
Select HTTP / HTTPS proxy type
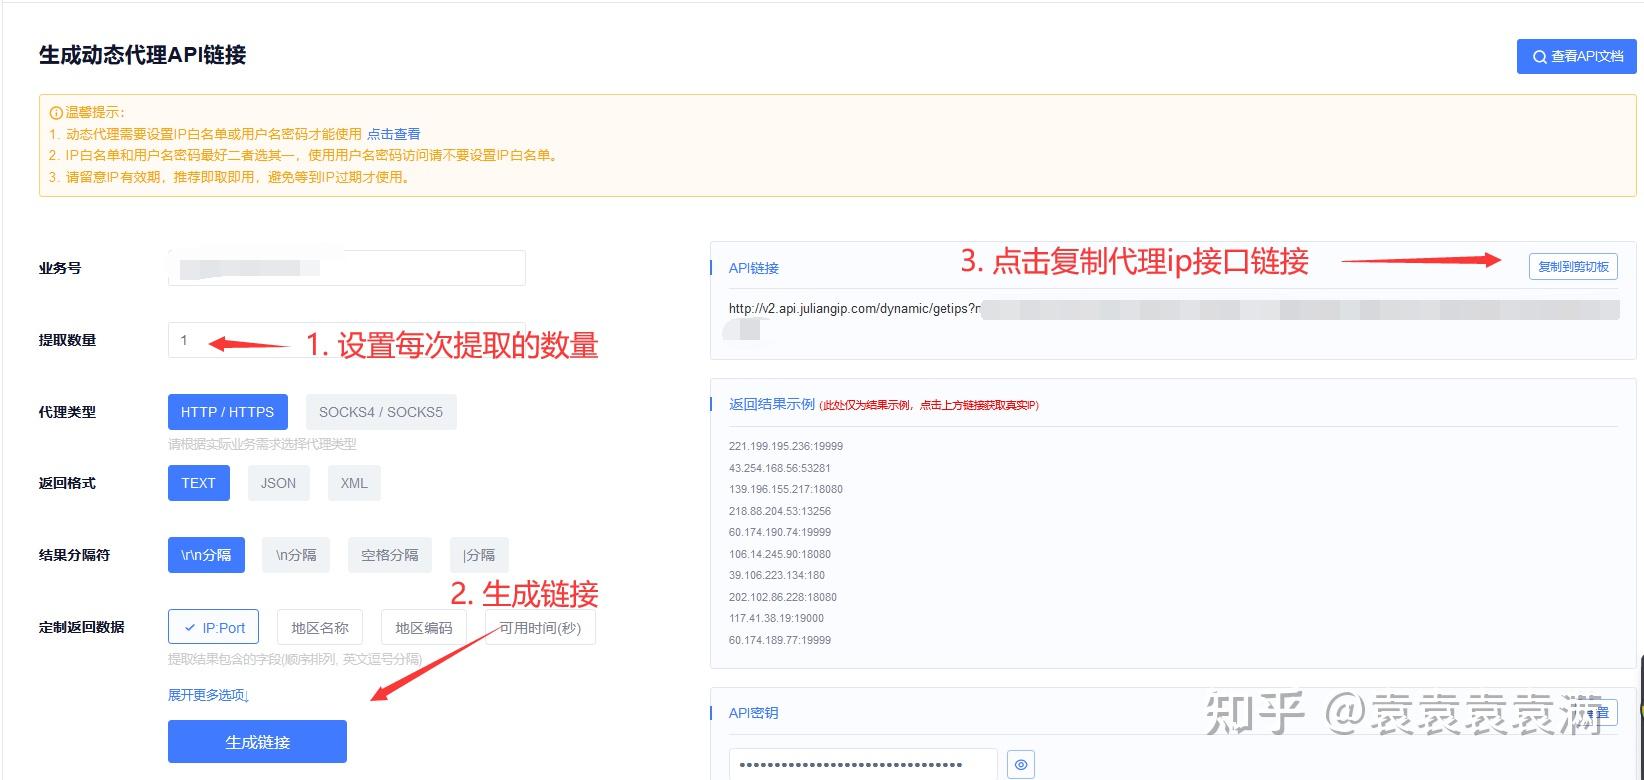click(227, 412)
